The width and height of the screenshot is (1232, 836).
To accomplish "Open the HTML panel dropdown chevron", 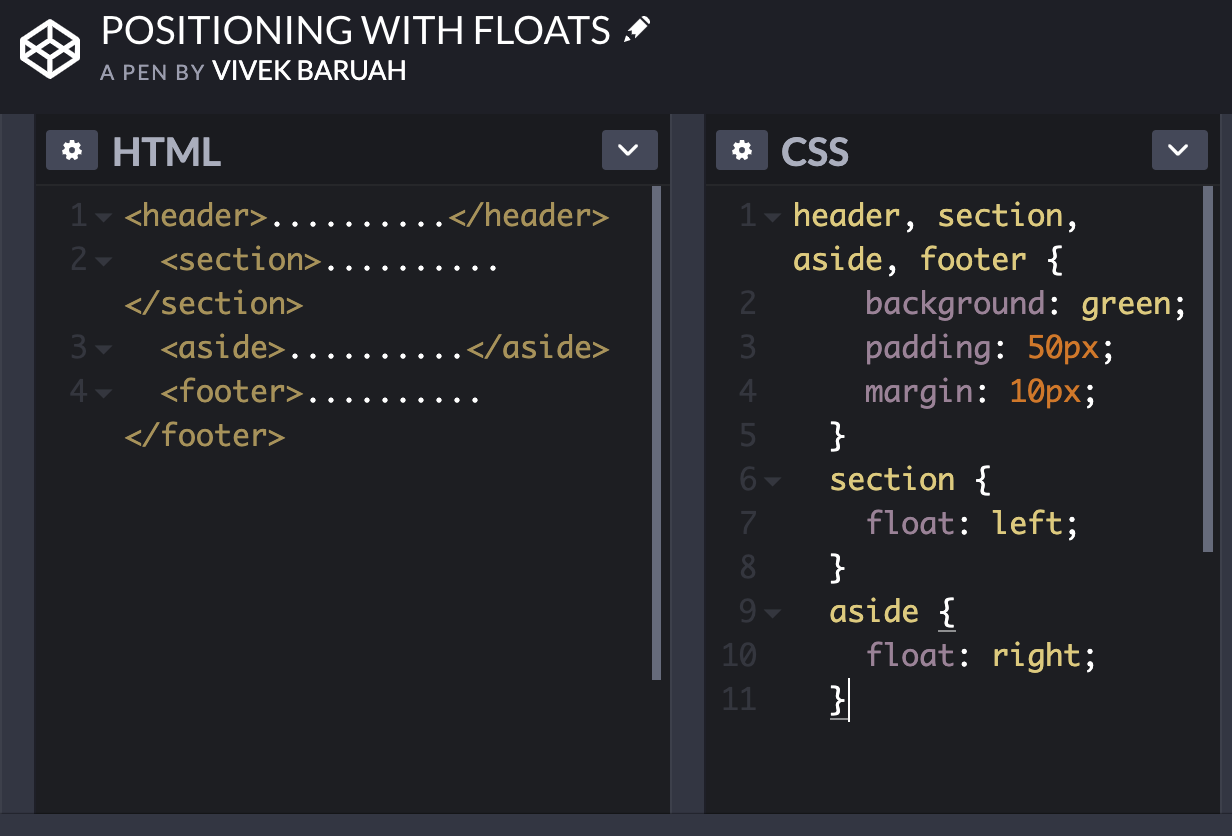I will 629,150.
